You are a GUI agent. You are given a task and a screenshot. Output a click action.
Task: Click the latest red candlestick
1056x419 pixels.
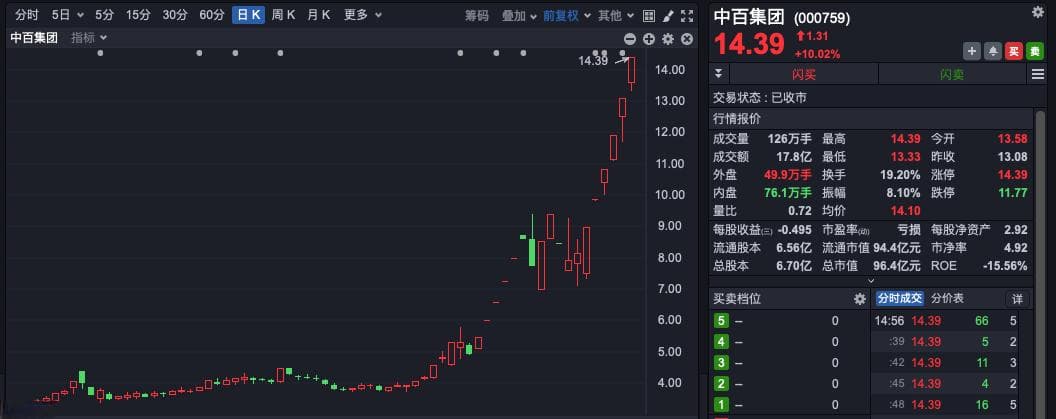[632, 71]
